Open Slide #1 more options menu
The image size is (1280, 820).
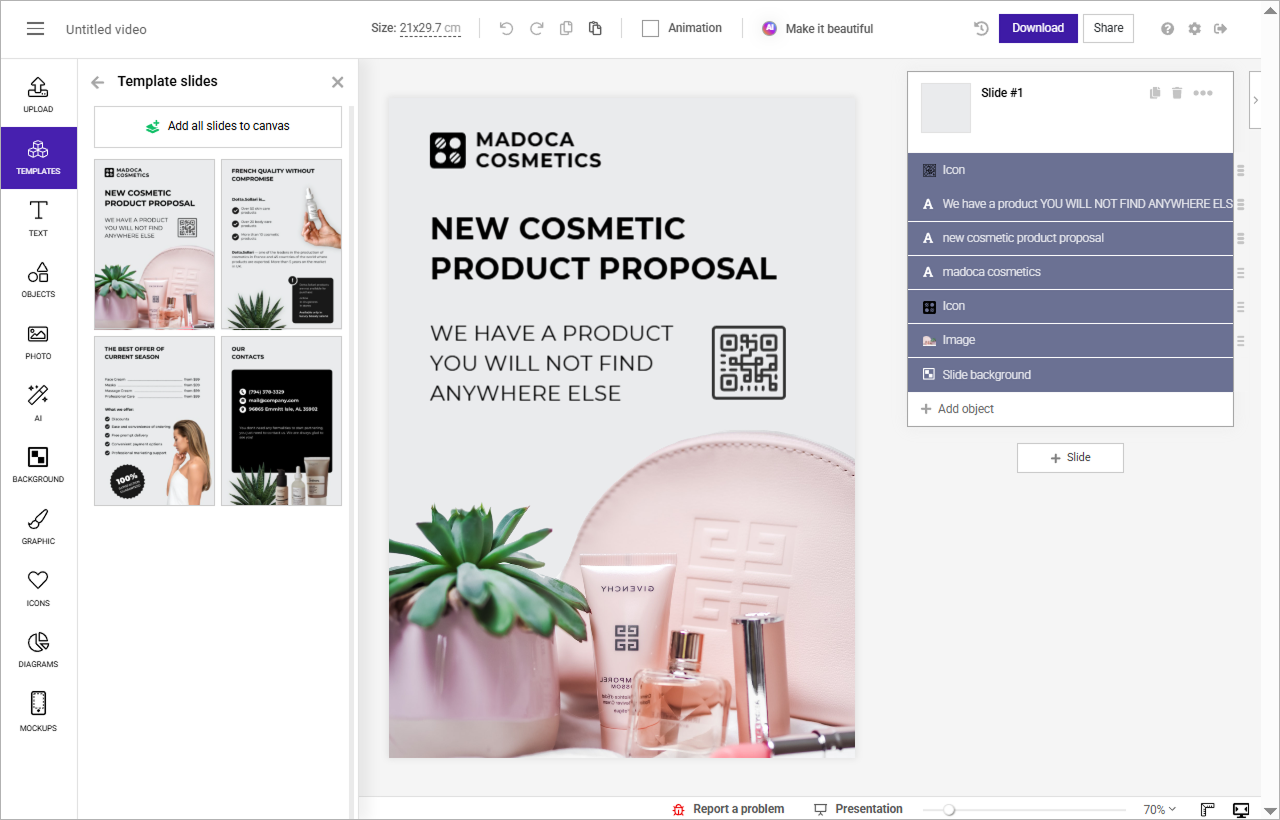(x=1203, y=93)
